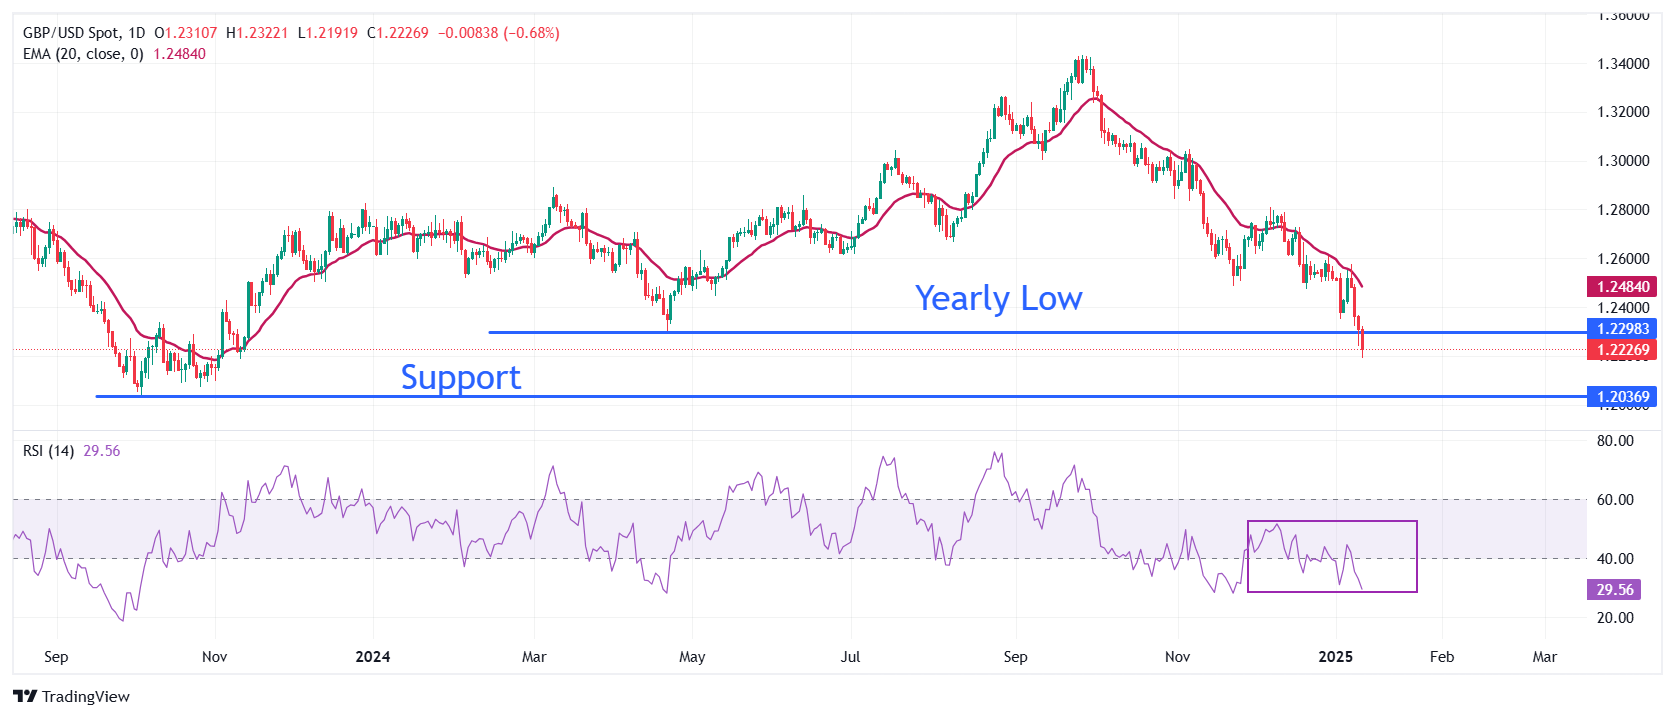Click the 2025 label on the time axis

tap(1336, 657)
